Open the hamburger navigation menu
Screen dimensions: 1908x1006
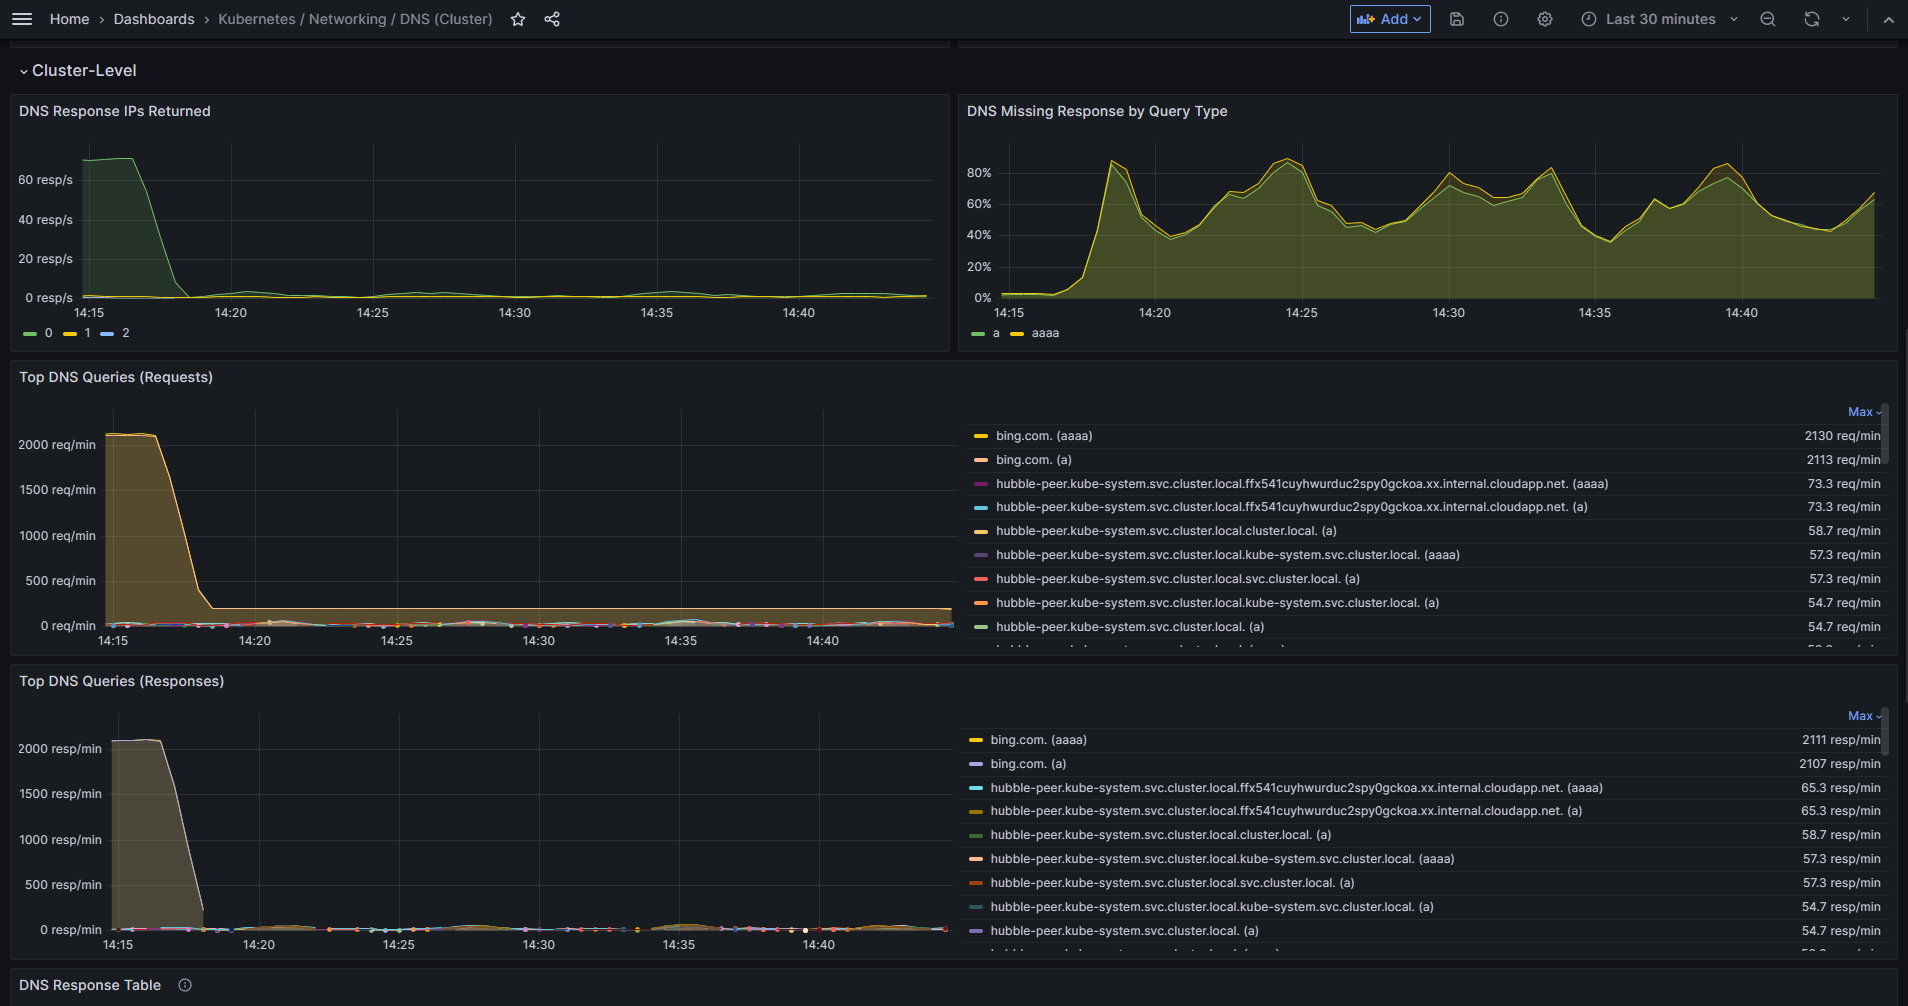21,19
